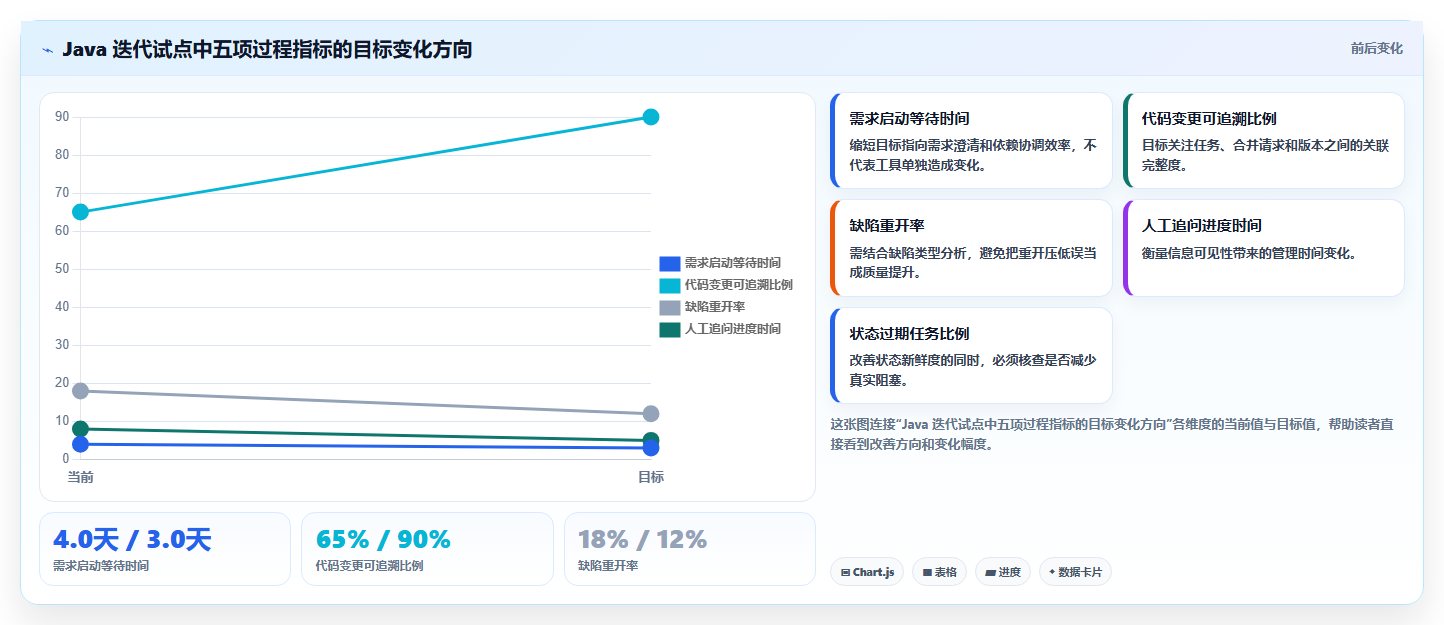Toggle 缺陷重开率 legend color box
The image size is (1444, 625).
669,307
